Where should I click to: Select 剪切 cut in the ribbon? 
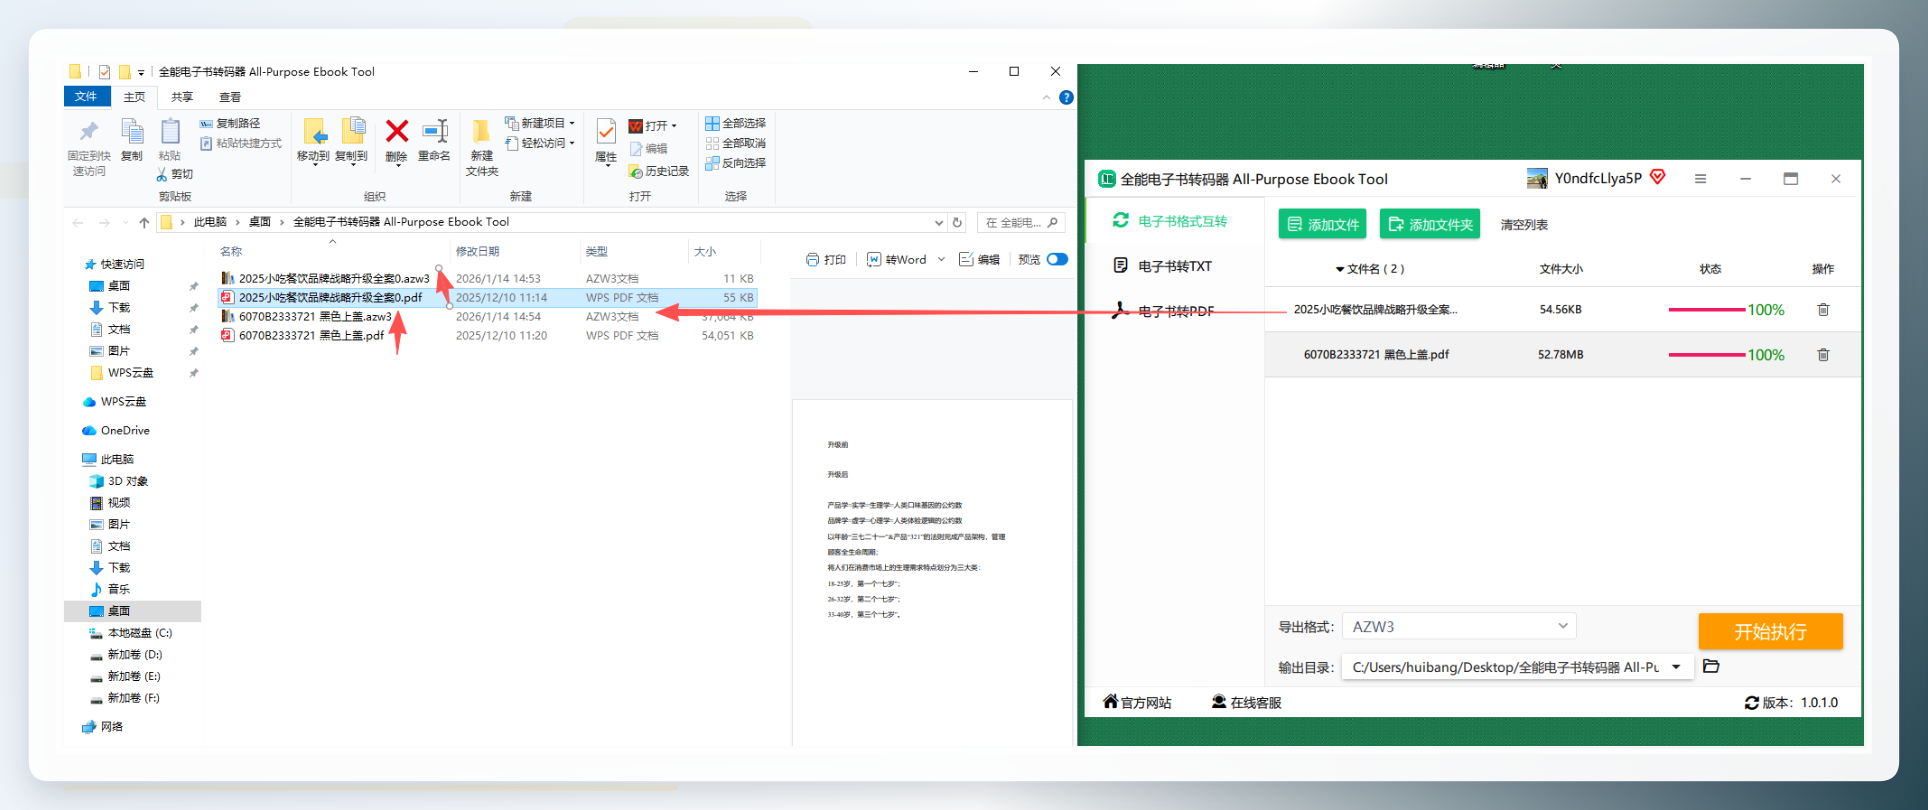175,175
